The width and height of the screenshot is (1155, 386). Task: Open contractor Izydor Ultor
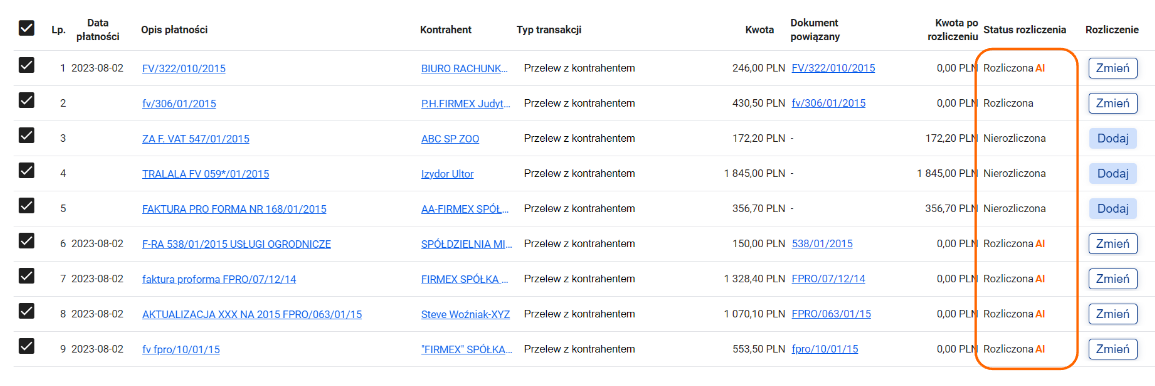(447, 174)
